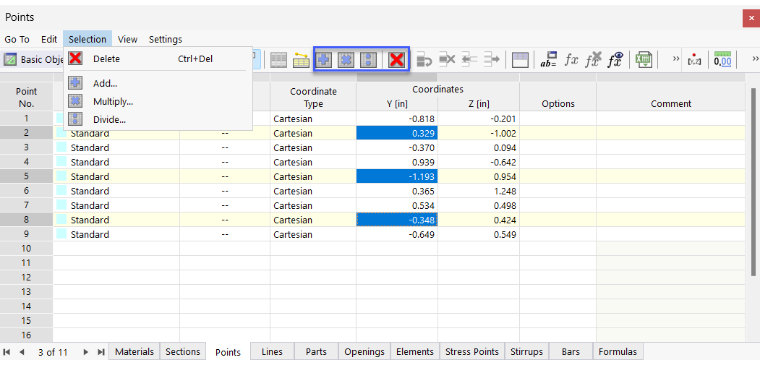Choose Add... in the Selection menu
This screenshot has width=760, height=365.
[158, 83]
